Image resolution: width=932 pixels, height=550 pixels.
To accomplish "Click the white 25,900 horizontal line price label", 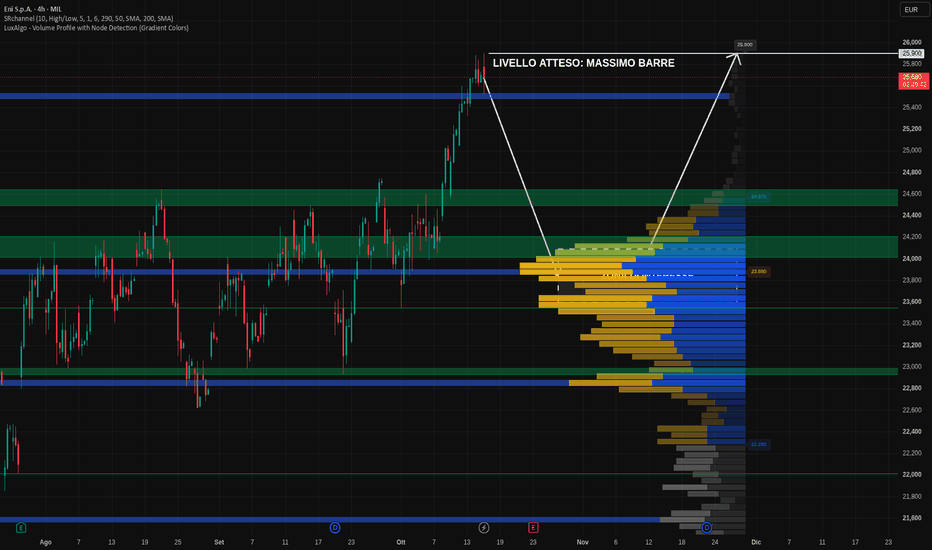I will pos(912,54).
